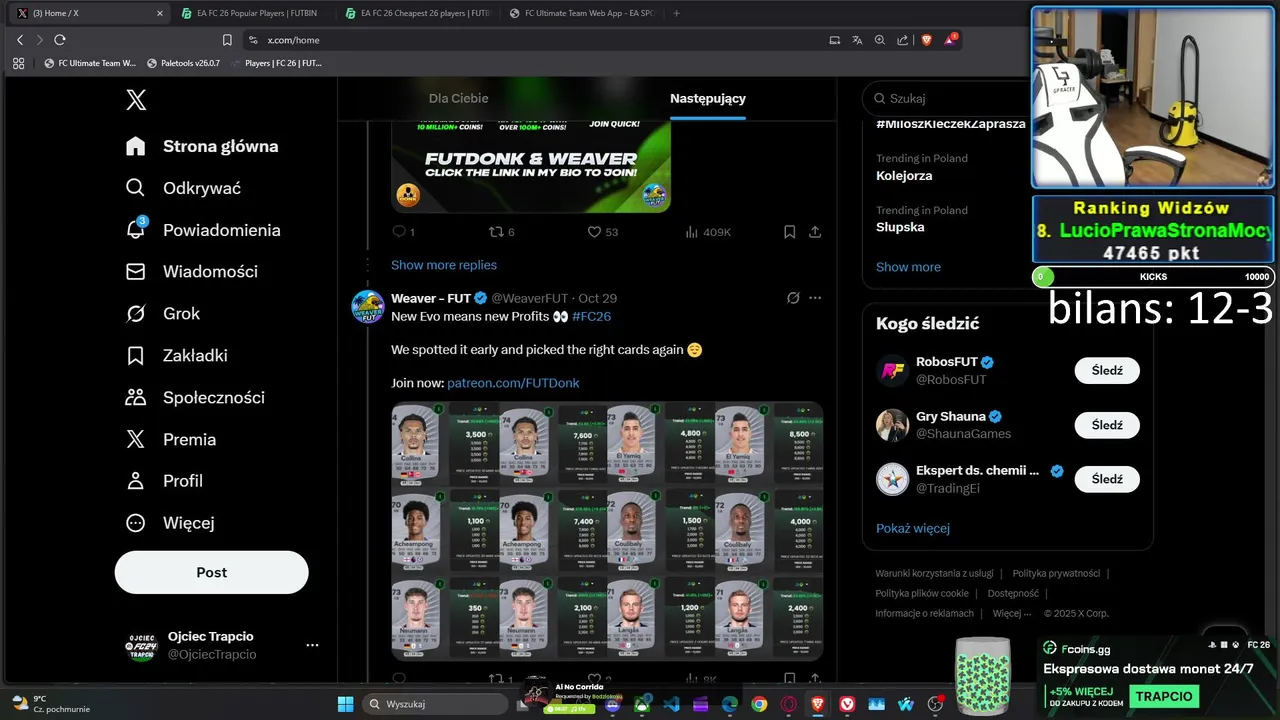Reload the page
Image resolution: width=1280 pixels, height=720 pixels.
click(x=60, y=40)
